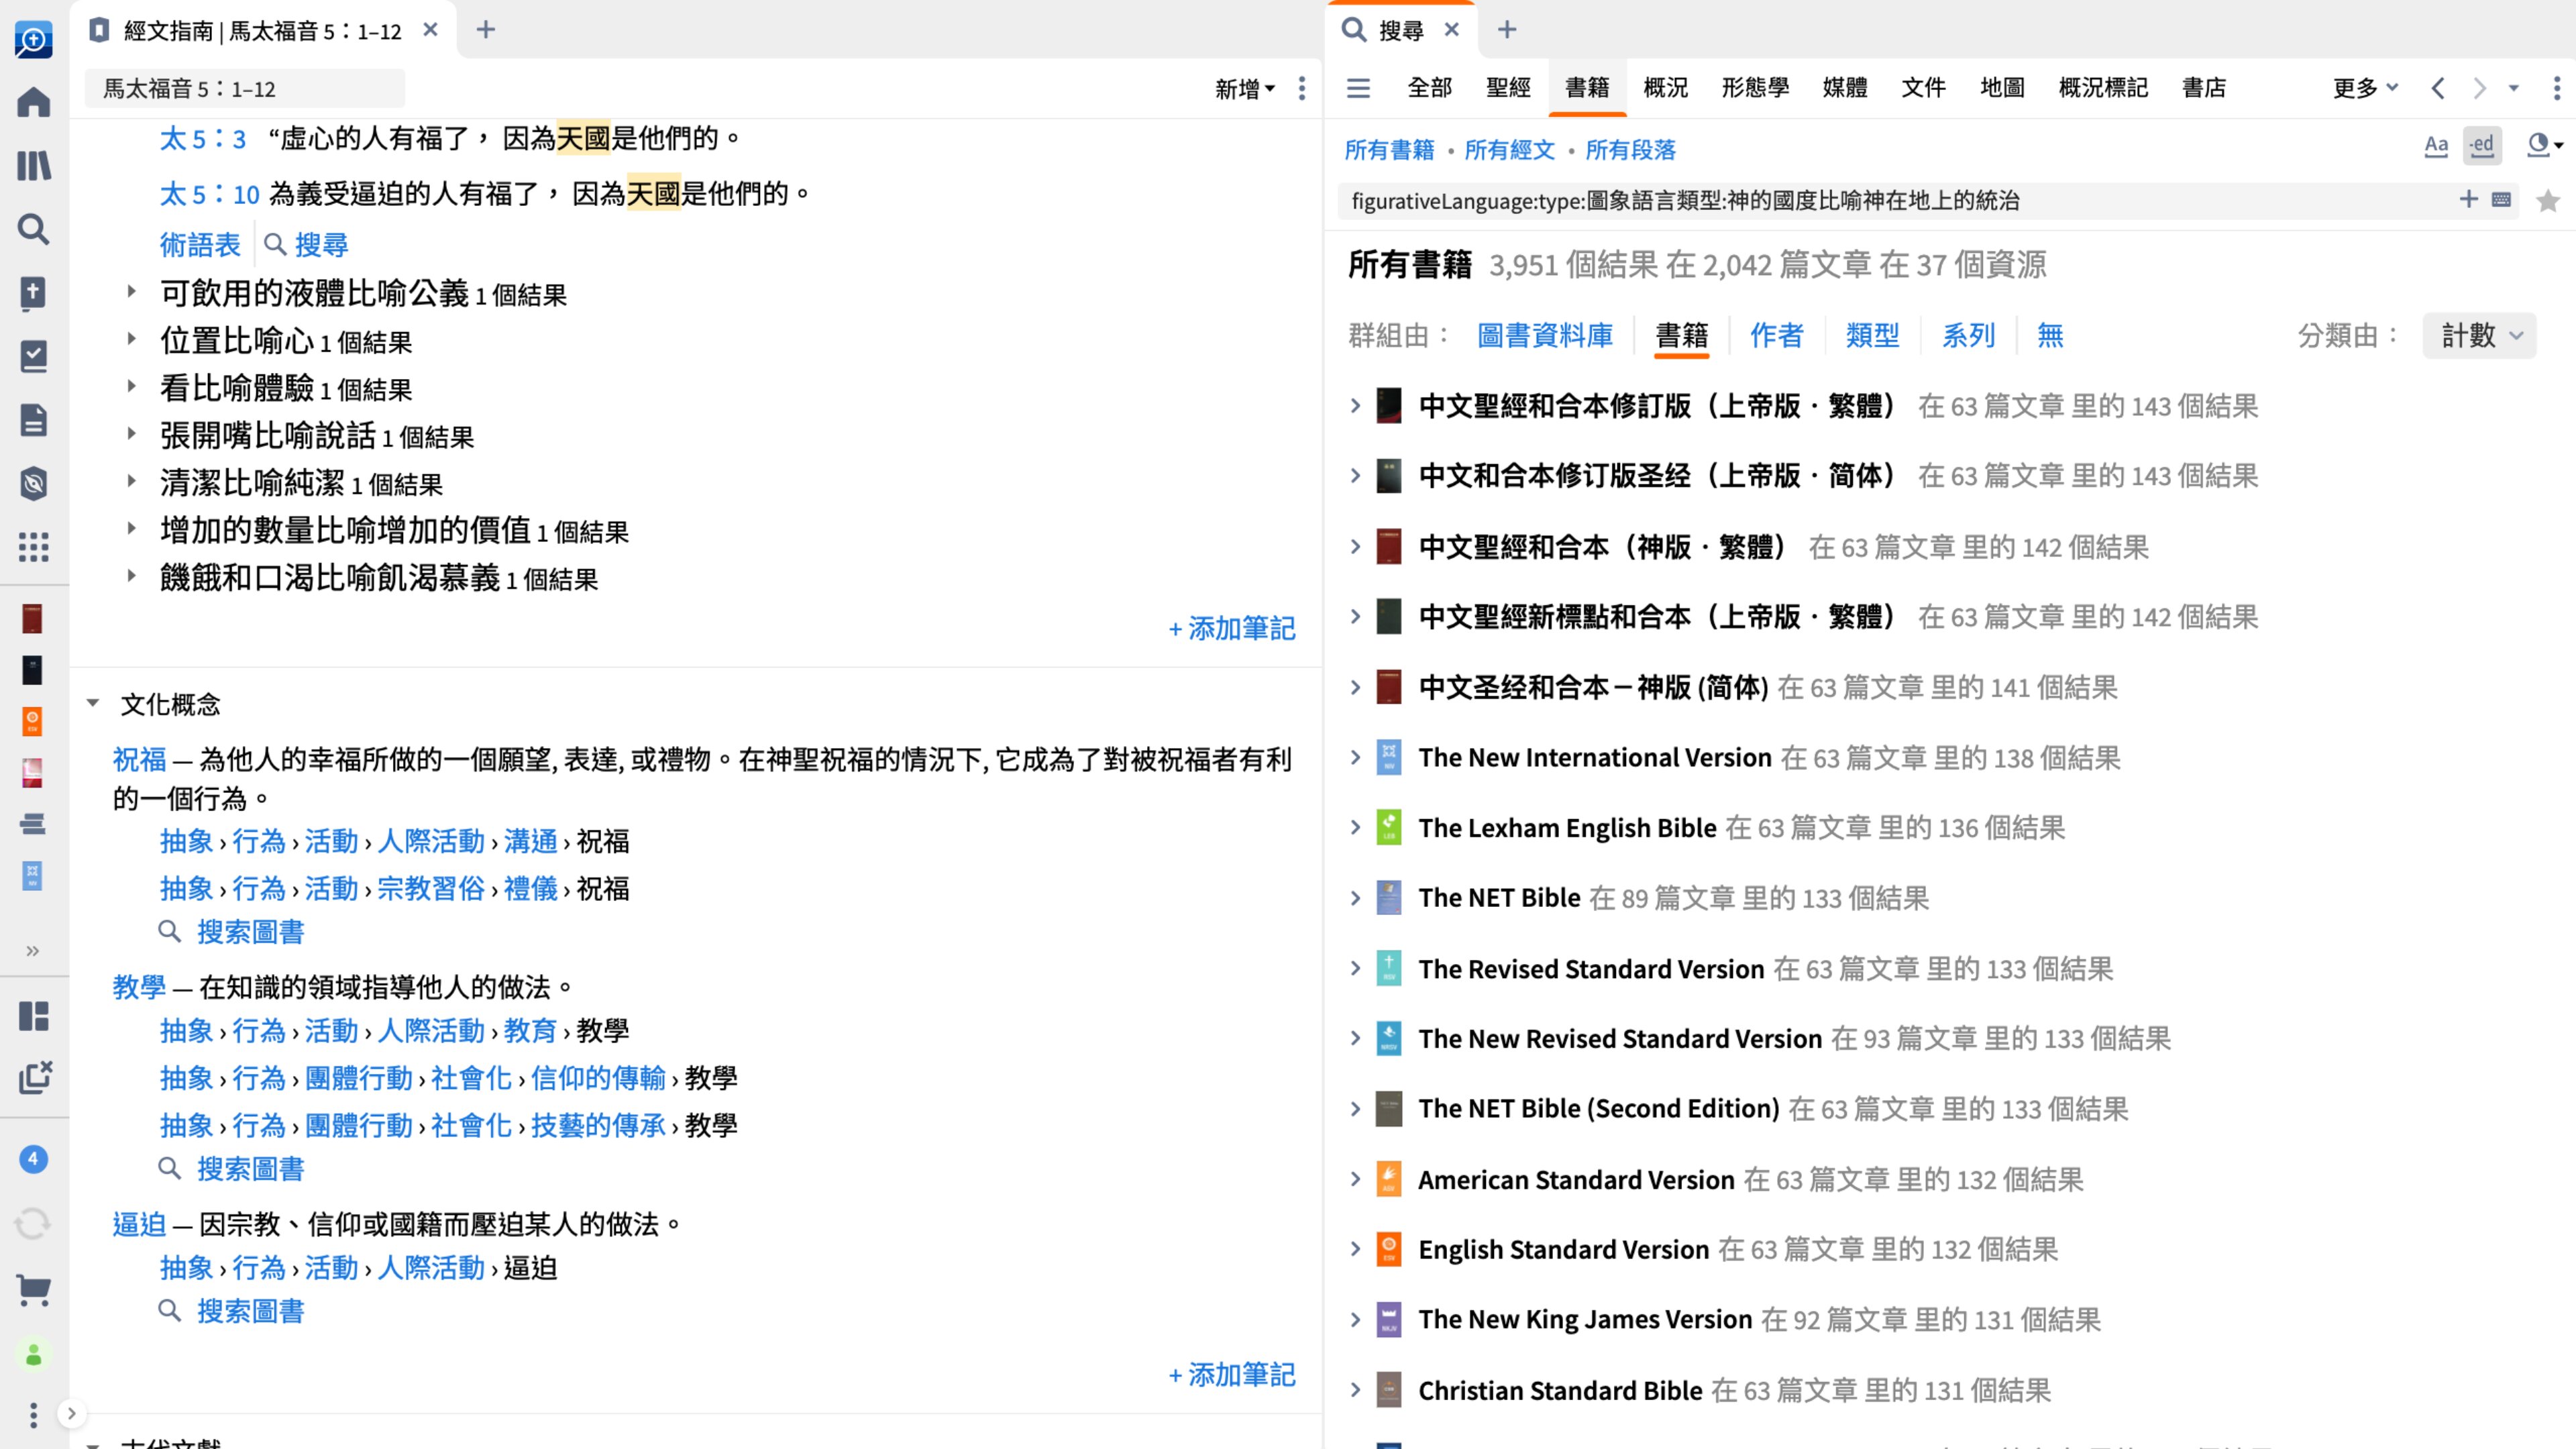
Task: Switch to the 聖經 search tab
Action: (1508, 88)
